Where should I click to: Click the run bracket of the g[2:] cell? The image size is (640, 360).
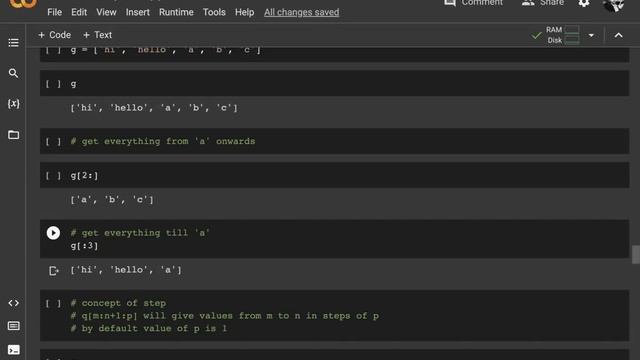53,176
